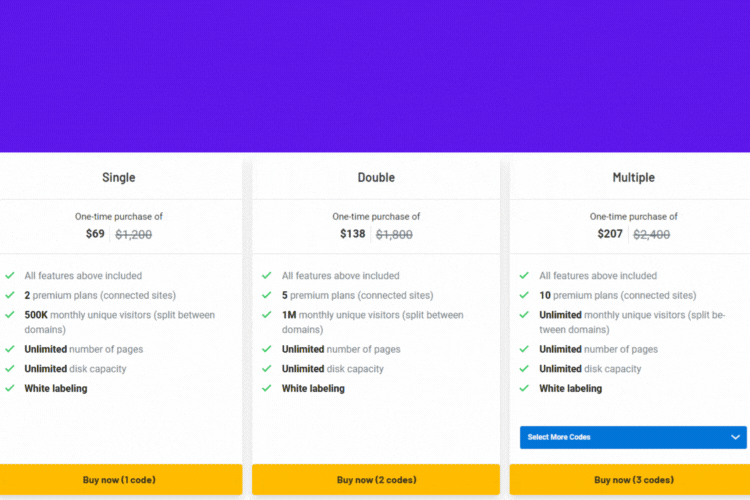
Task: Click the chevron arrow on Select More Codes
Action: pos(735,437)
